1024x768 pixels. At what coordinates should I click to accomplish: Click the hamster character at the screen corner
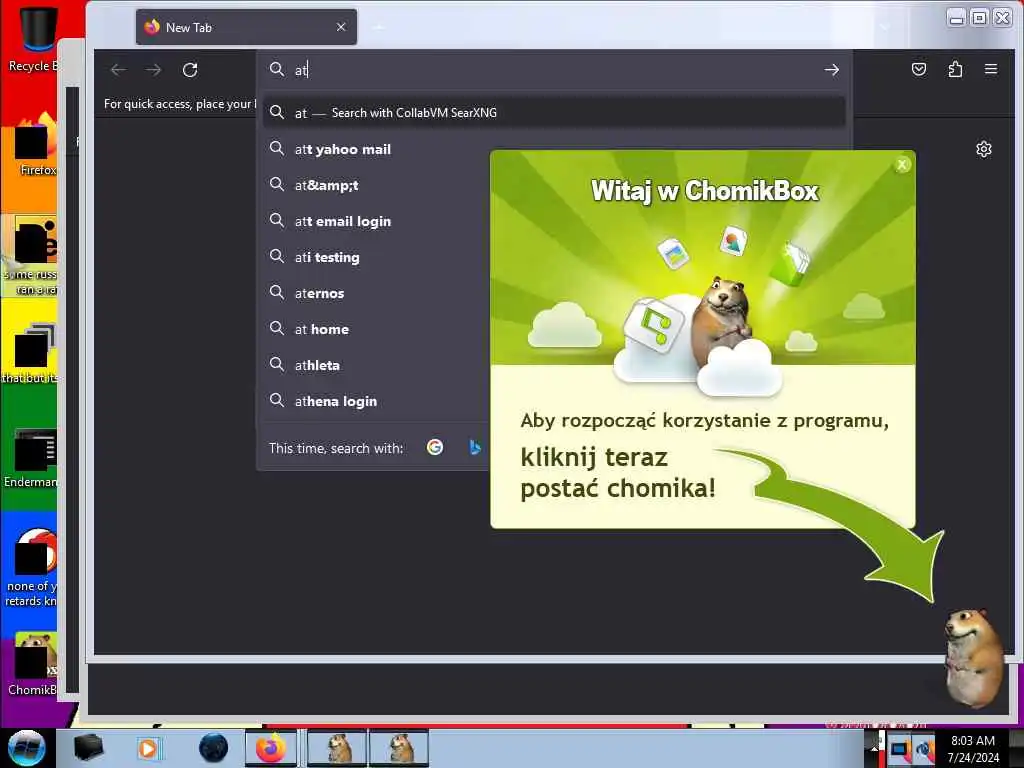[x=973, y=658]
